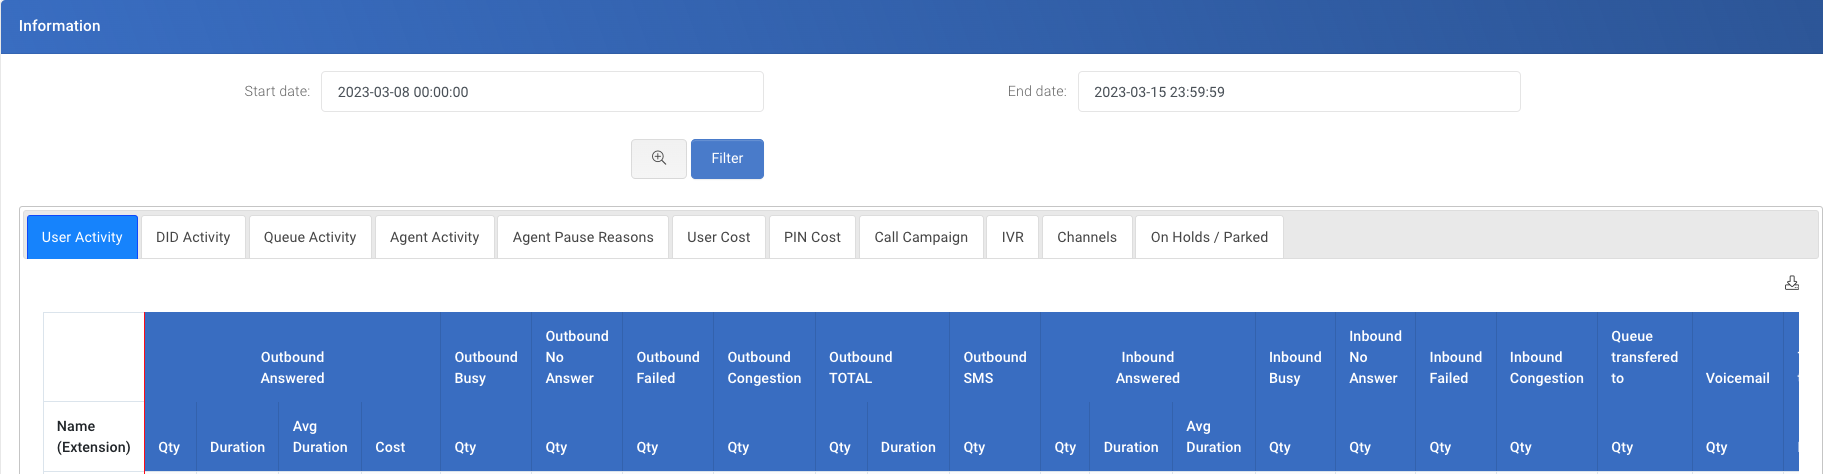Select the User Activity tab
The height and width of the screenshot is (474, 1823).
click(x=82, y=237)
